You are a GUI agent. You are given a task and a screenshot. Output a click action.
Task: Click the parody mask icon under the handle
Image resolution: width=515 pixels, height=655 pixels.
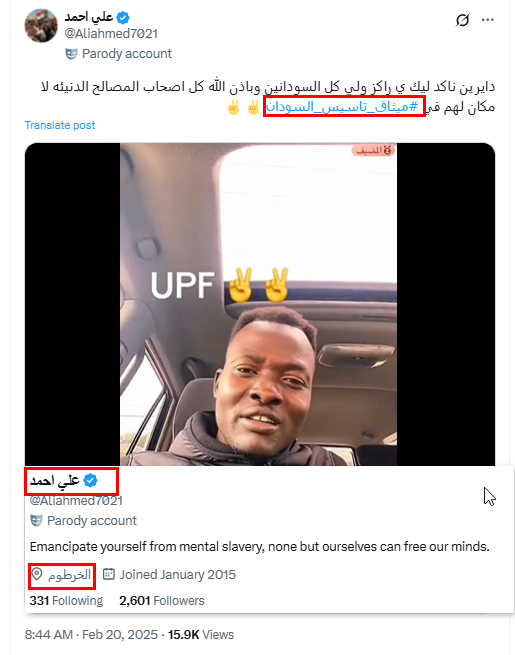[71, 54]
